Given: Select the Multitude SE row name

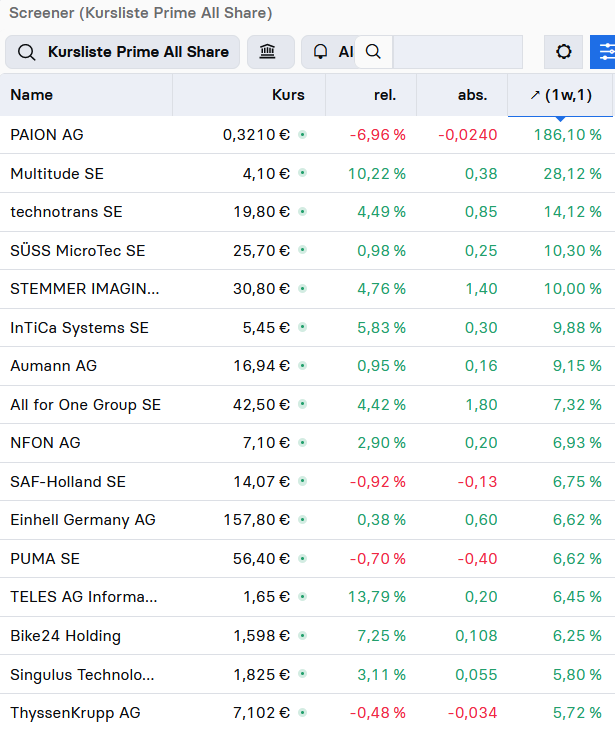Looking at the screenshot, I should (x=57, y=173).
